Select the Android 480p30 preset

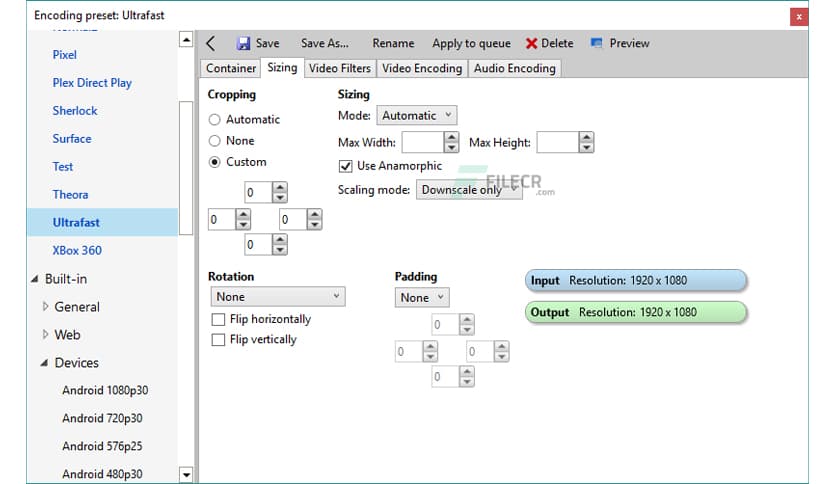(102, 474)
